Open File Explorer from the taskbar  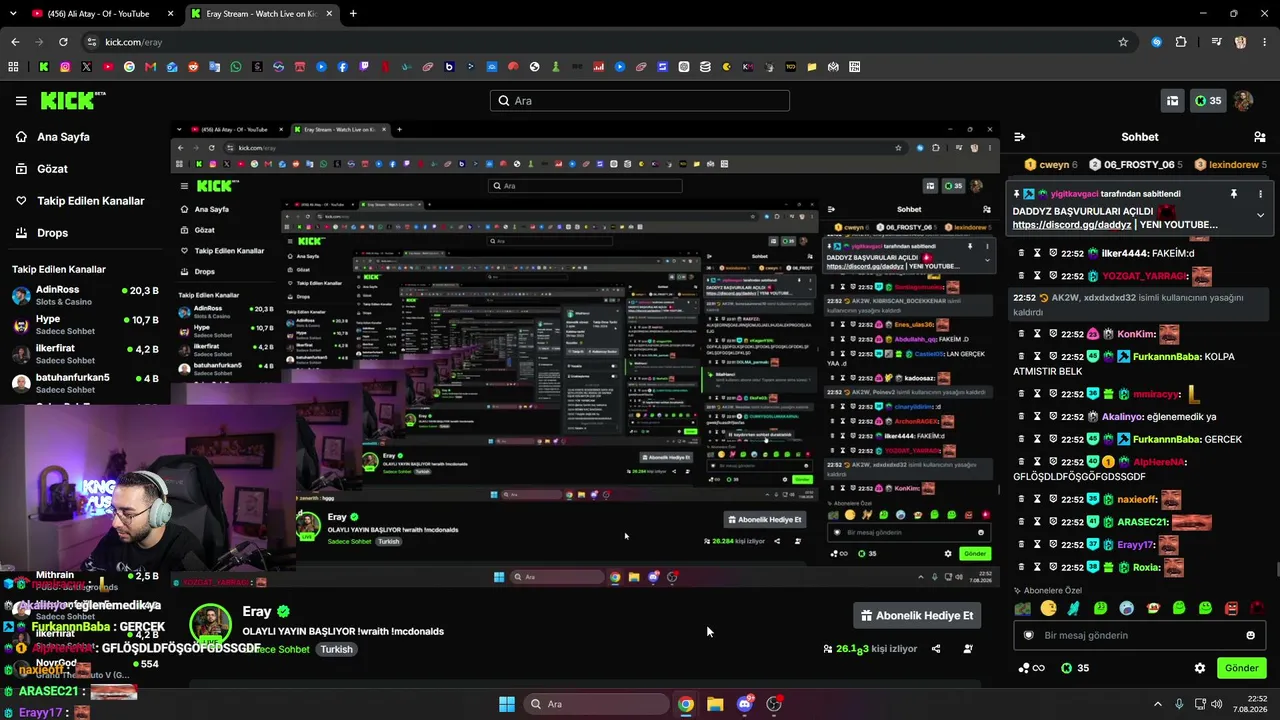[x=715, y=704]
